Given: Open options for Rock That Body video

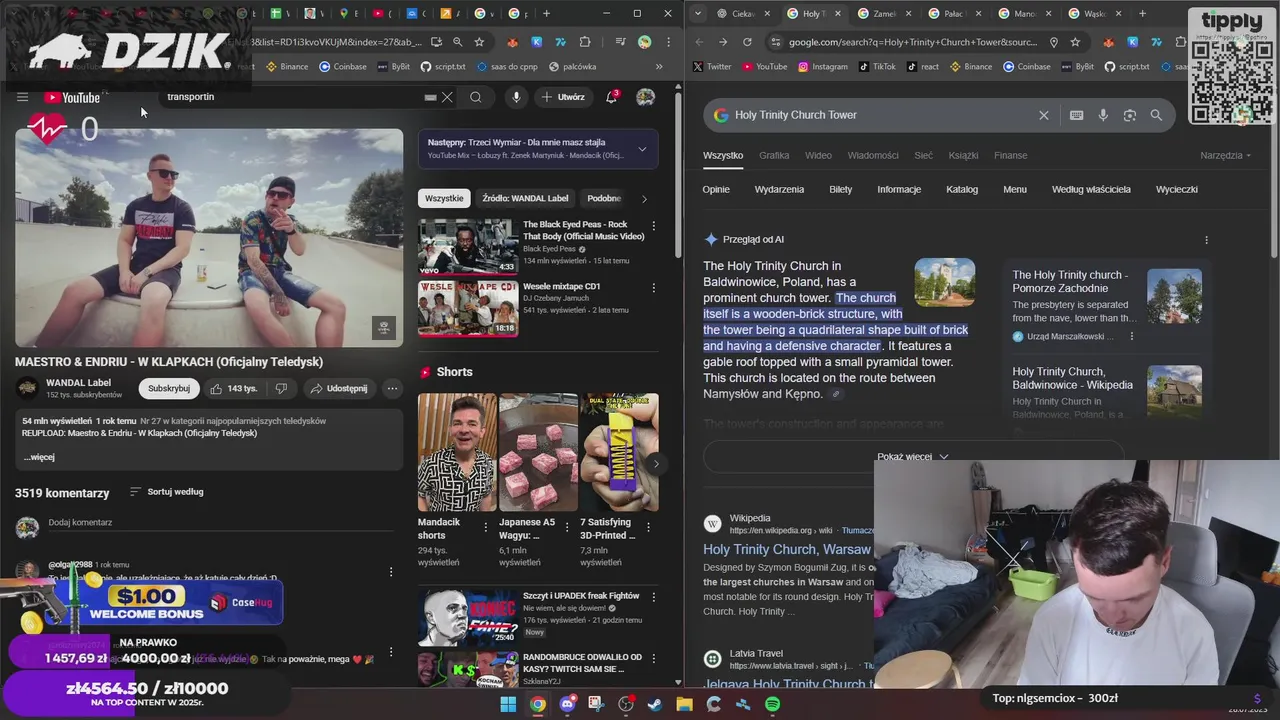Looking at the screenshot, I should click(654, 226).
